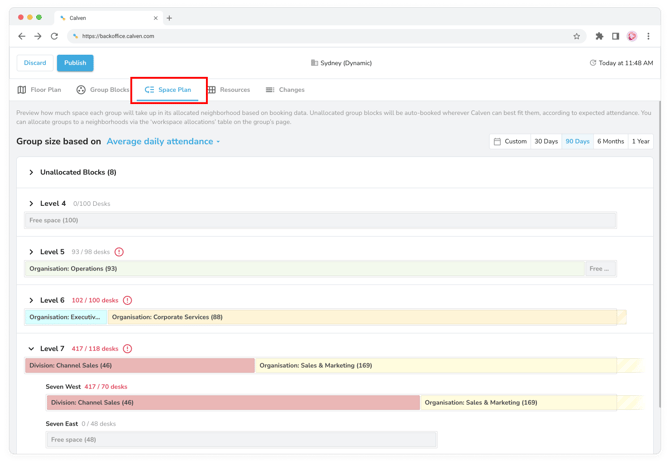This screenshot has height=465, width=670.
Task: Switch to the Floor Plan tab
Action: coord(39,90)
